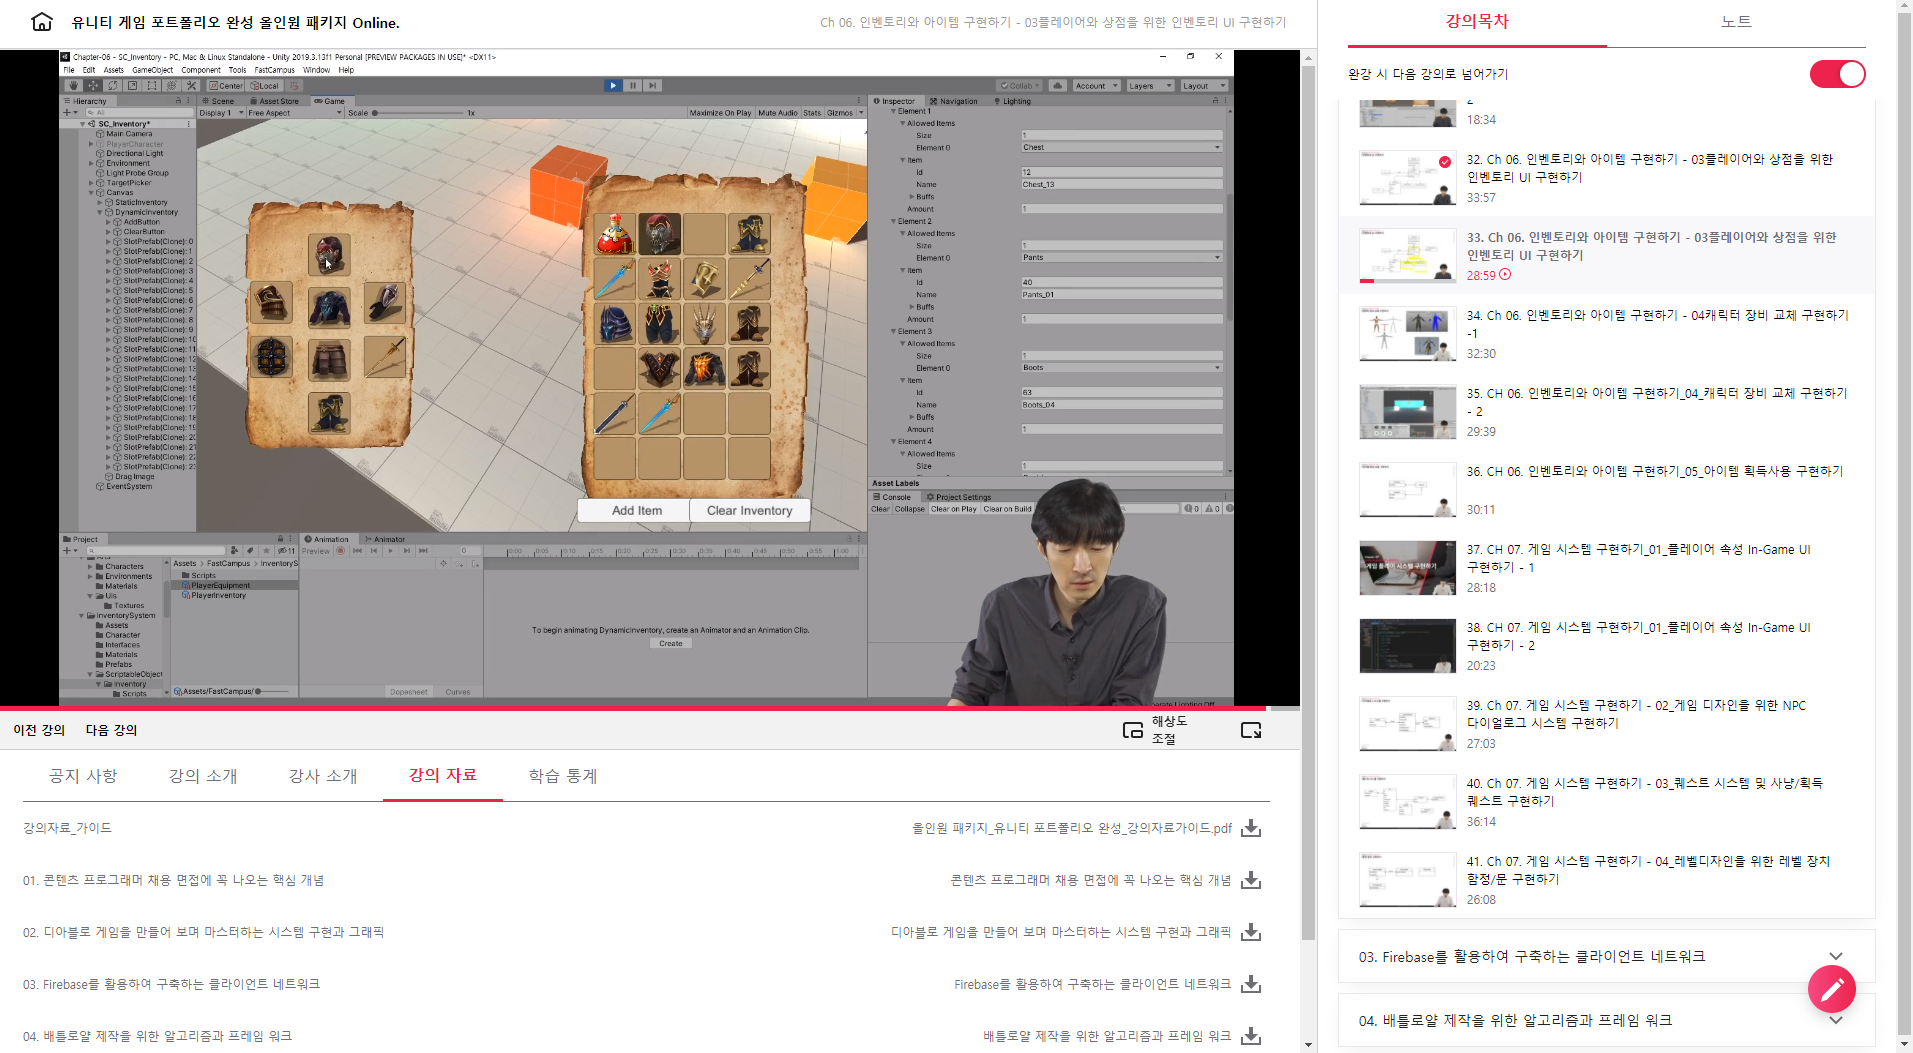Open the Layers dropdown in Unity
The height and width of the screenshot is (1053, 1913).
(x=1150, y=86)
